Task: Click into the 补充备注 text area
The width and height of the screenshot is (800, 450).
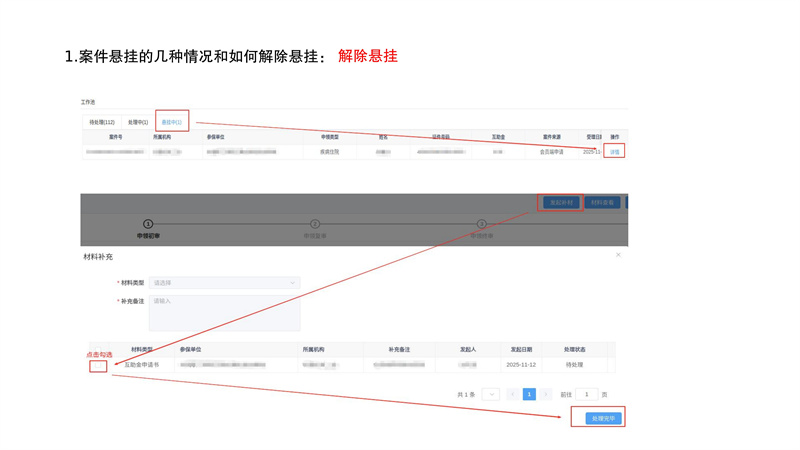Action: click(224, 313)
